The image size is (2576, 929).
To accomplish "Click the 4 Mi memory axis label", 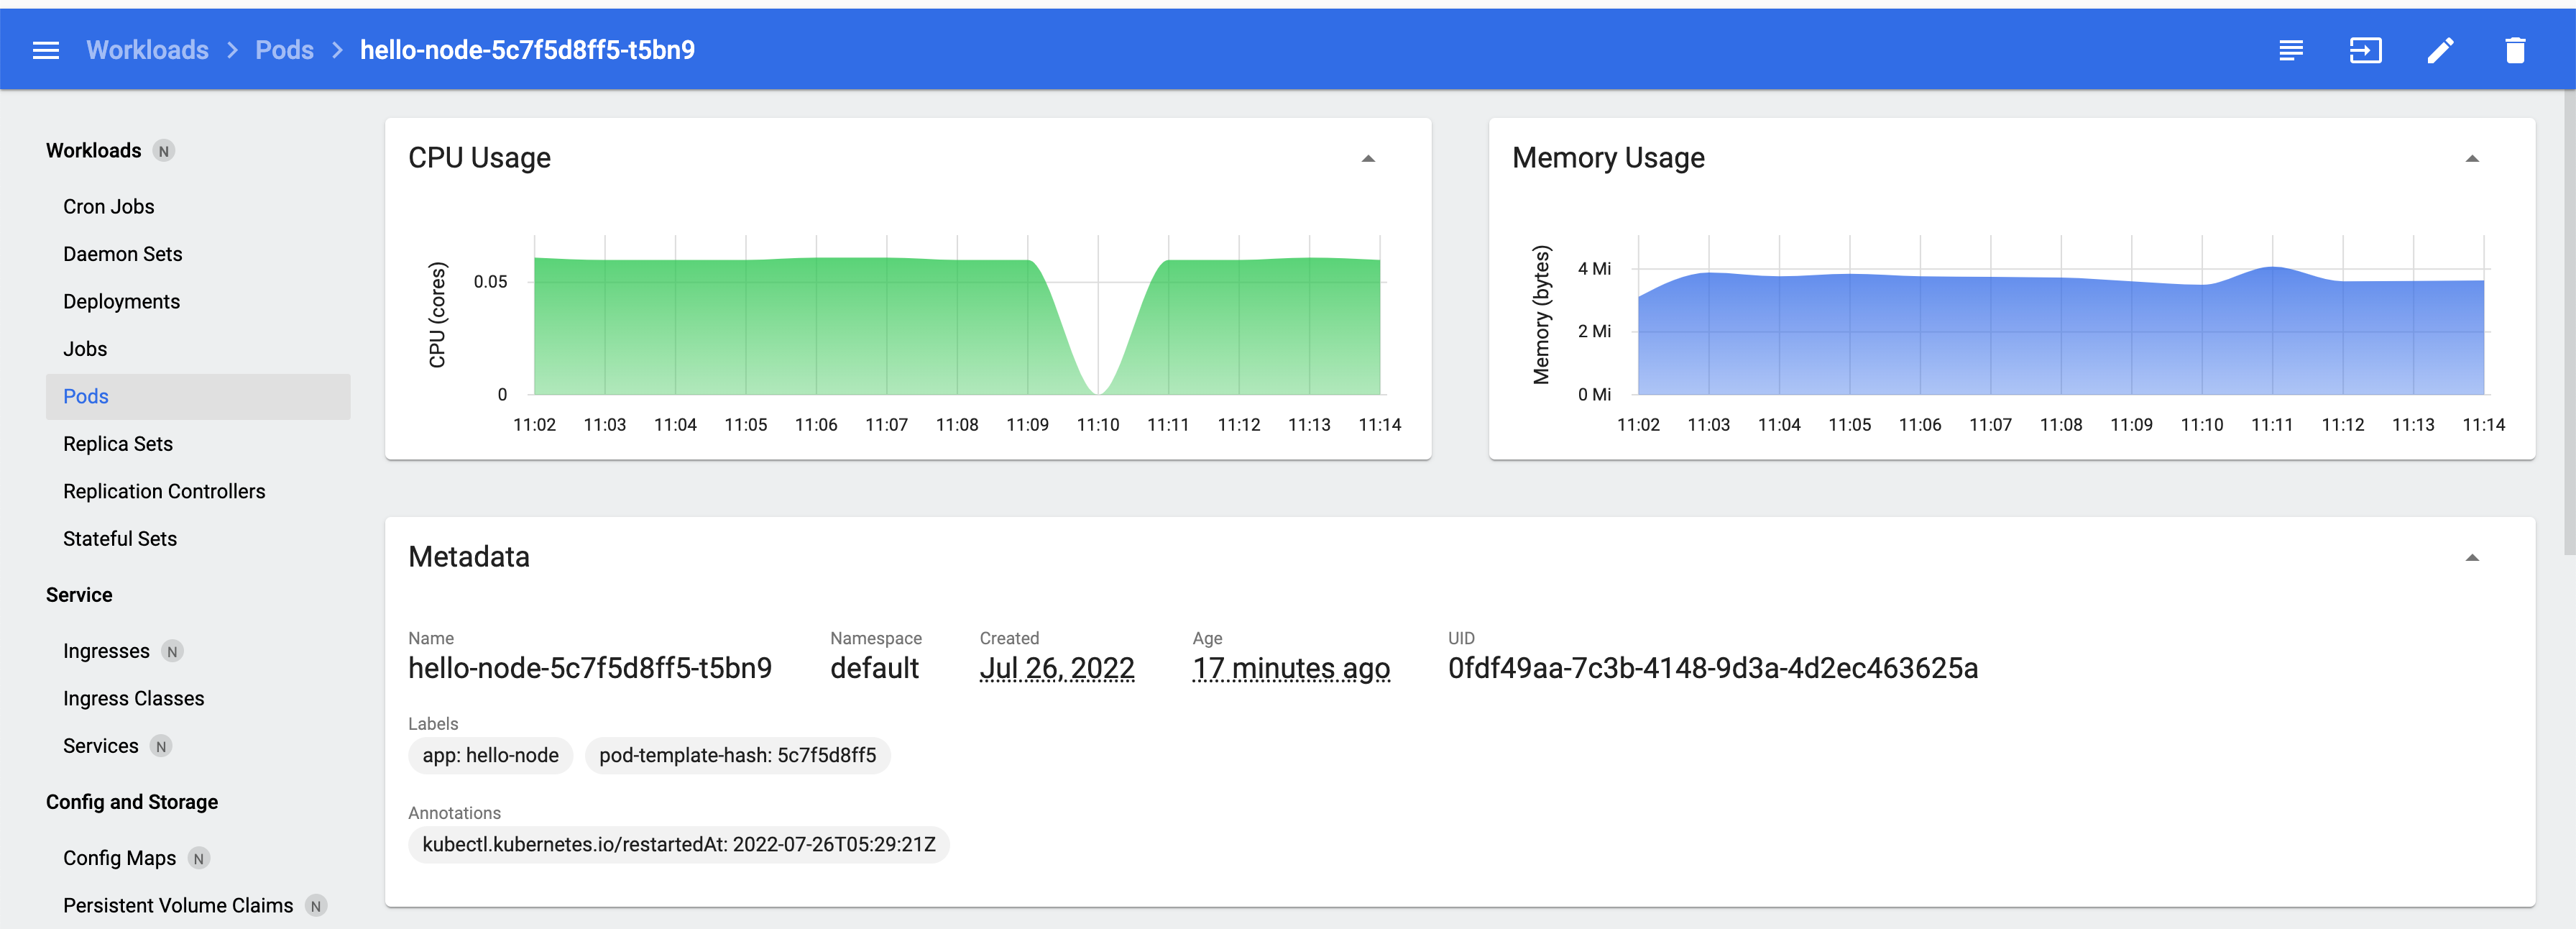I will [1594, 269].
